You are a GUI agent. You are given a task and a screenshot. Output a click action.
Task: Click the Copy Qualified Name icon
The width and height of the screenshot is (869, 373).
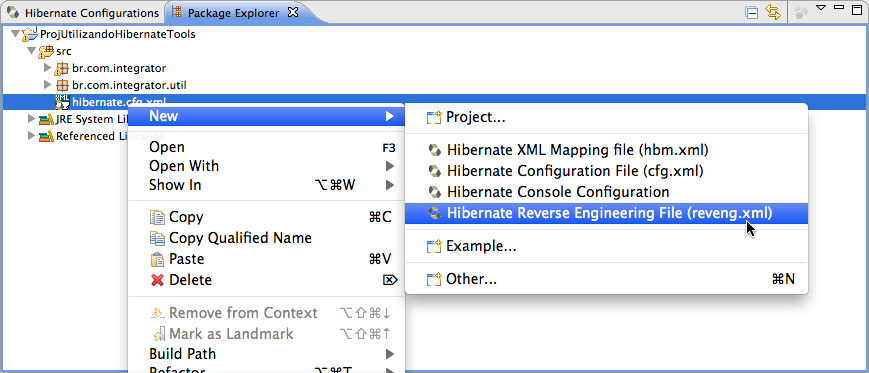pos(157,238)
